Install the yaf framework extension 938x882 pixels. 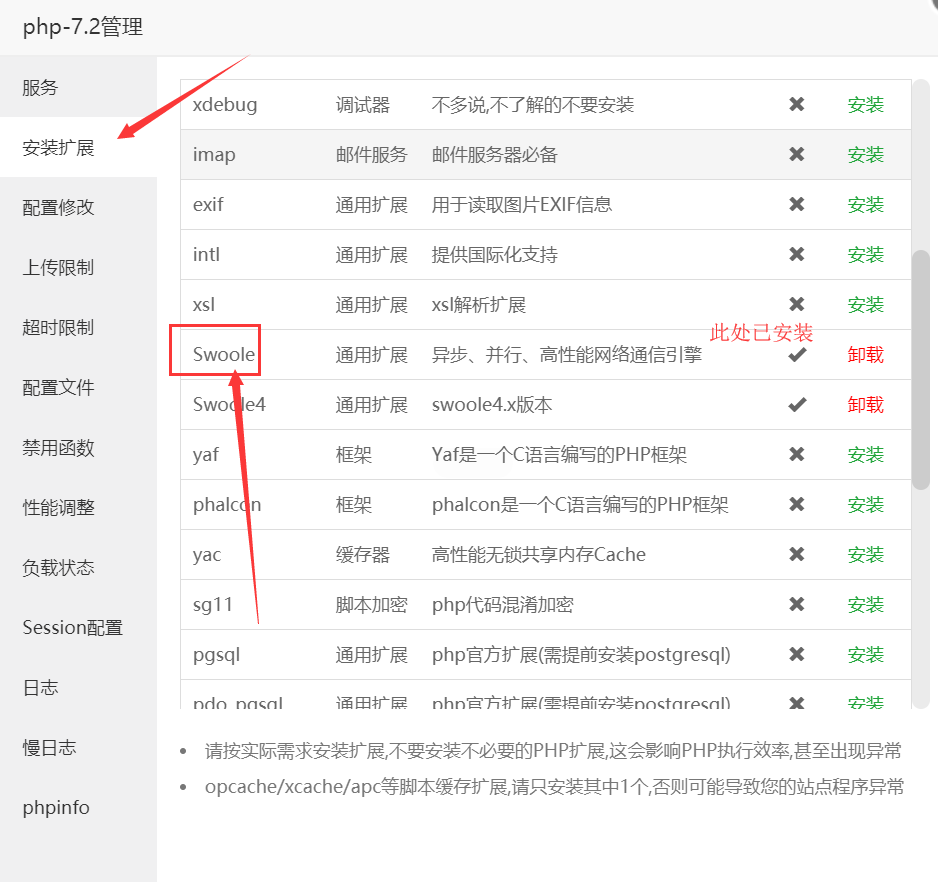click(x=865, y=455)
